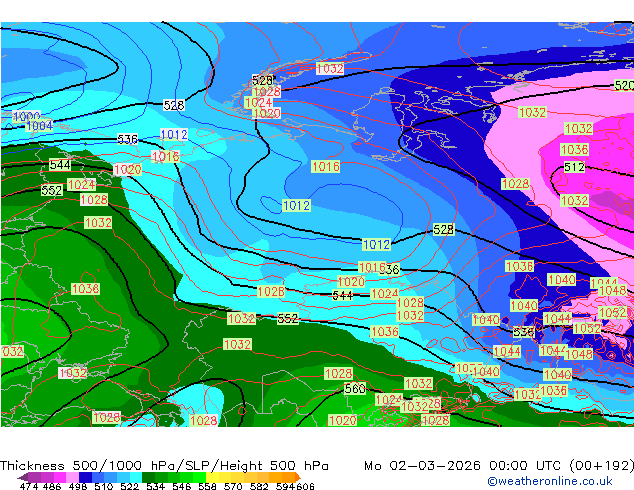
Task: Click the 1004 pressure label on the map
Action: [39, 126]
